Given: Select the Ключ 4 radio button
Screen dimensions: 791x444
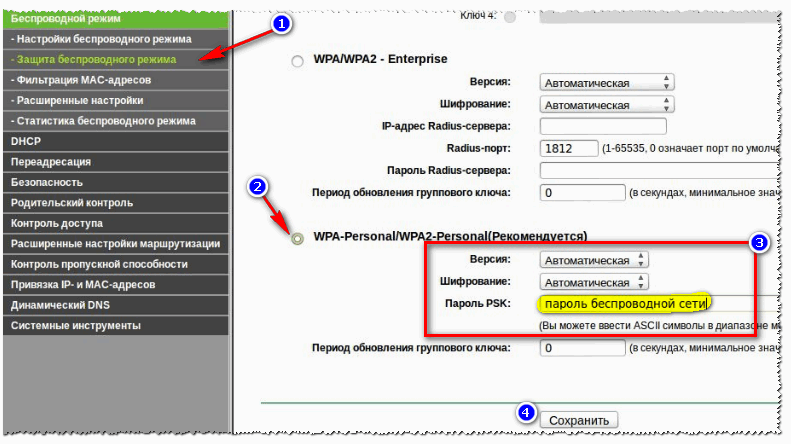Looking at the screenshot, I should (510, 18).
